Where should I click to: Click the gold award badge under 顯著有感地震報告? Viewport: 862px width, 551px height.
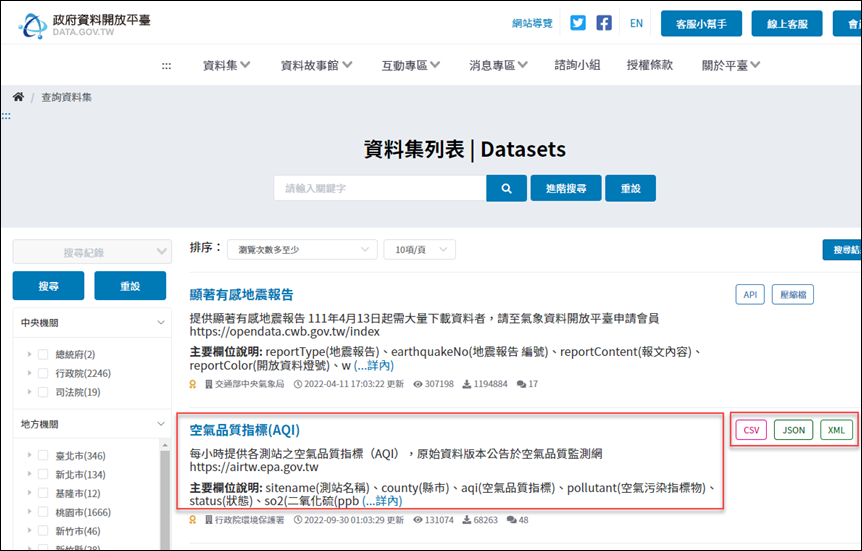point(192,384)
